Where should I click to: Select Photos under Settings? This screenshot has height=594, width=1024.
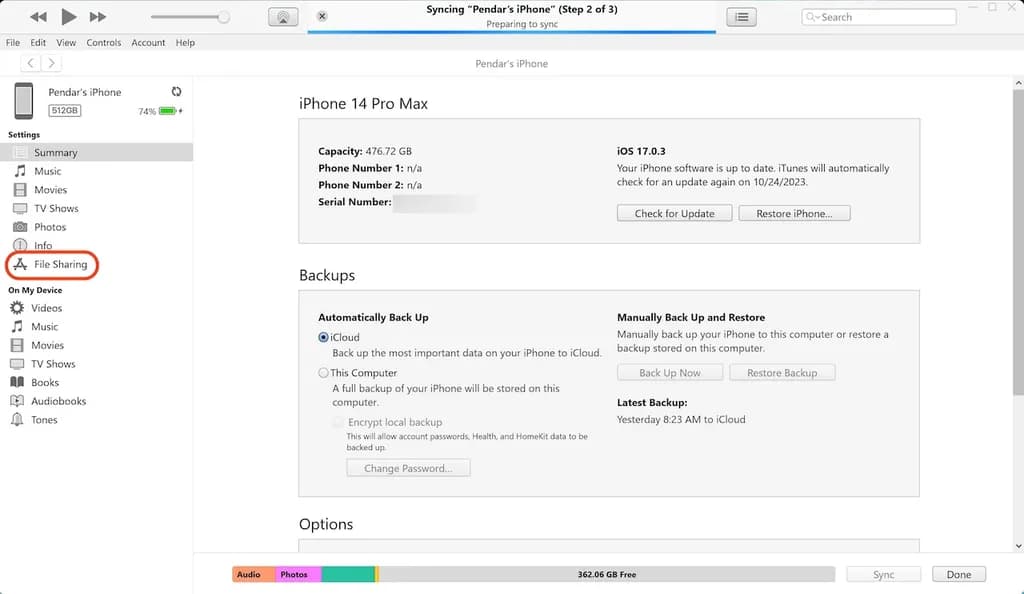(x=50, y=227)
